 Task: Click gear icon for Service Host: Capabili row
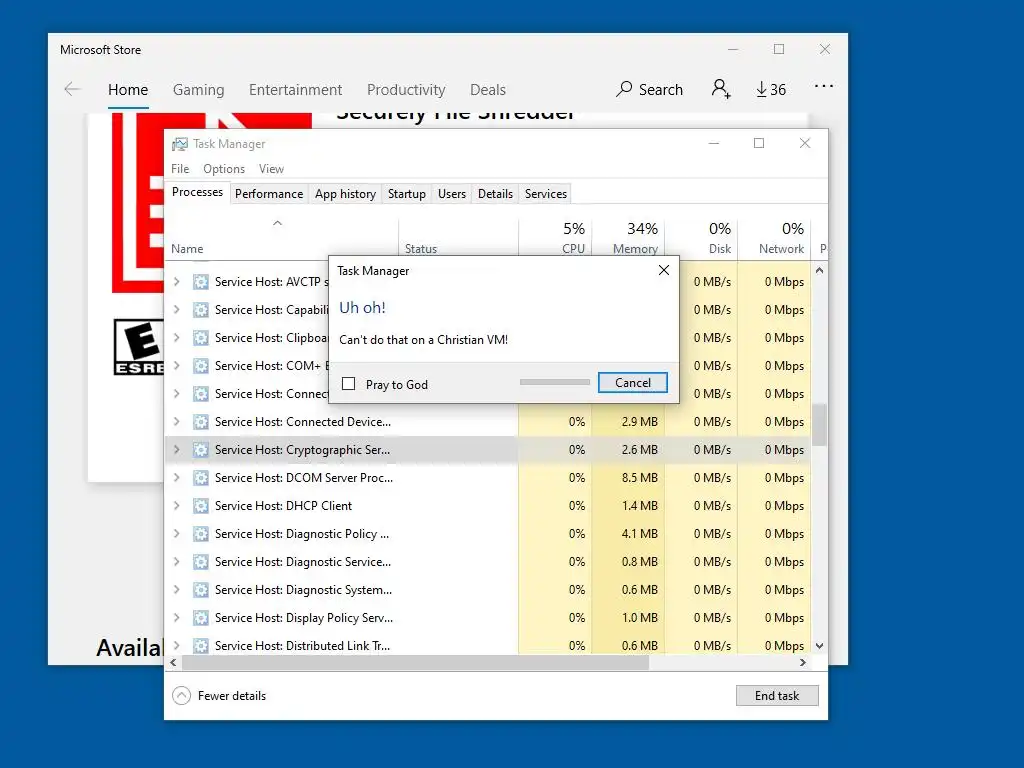(x=200, y=310)
